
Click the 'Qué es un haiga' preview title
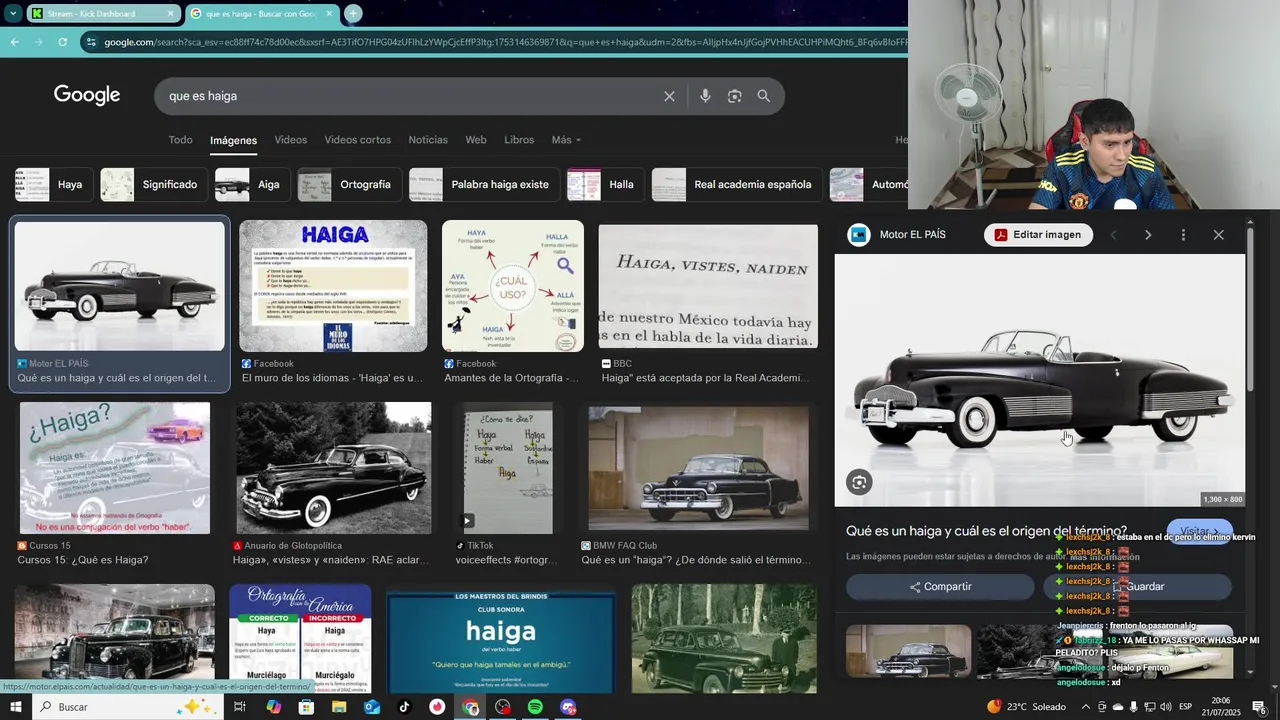[x=986, y=531]
